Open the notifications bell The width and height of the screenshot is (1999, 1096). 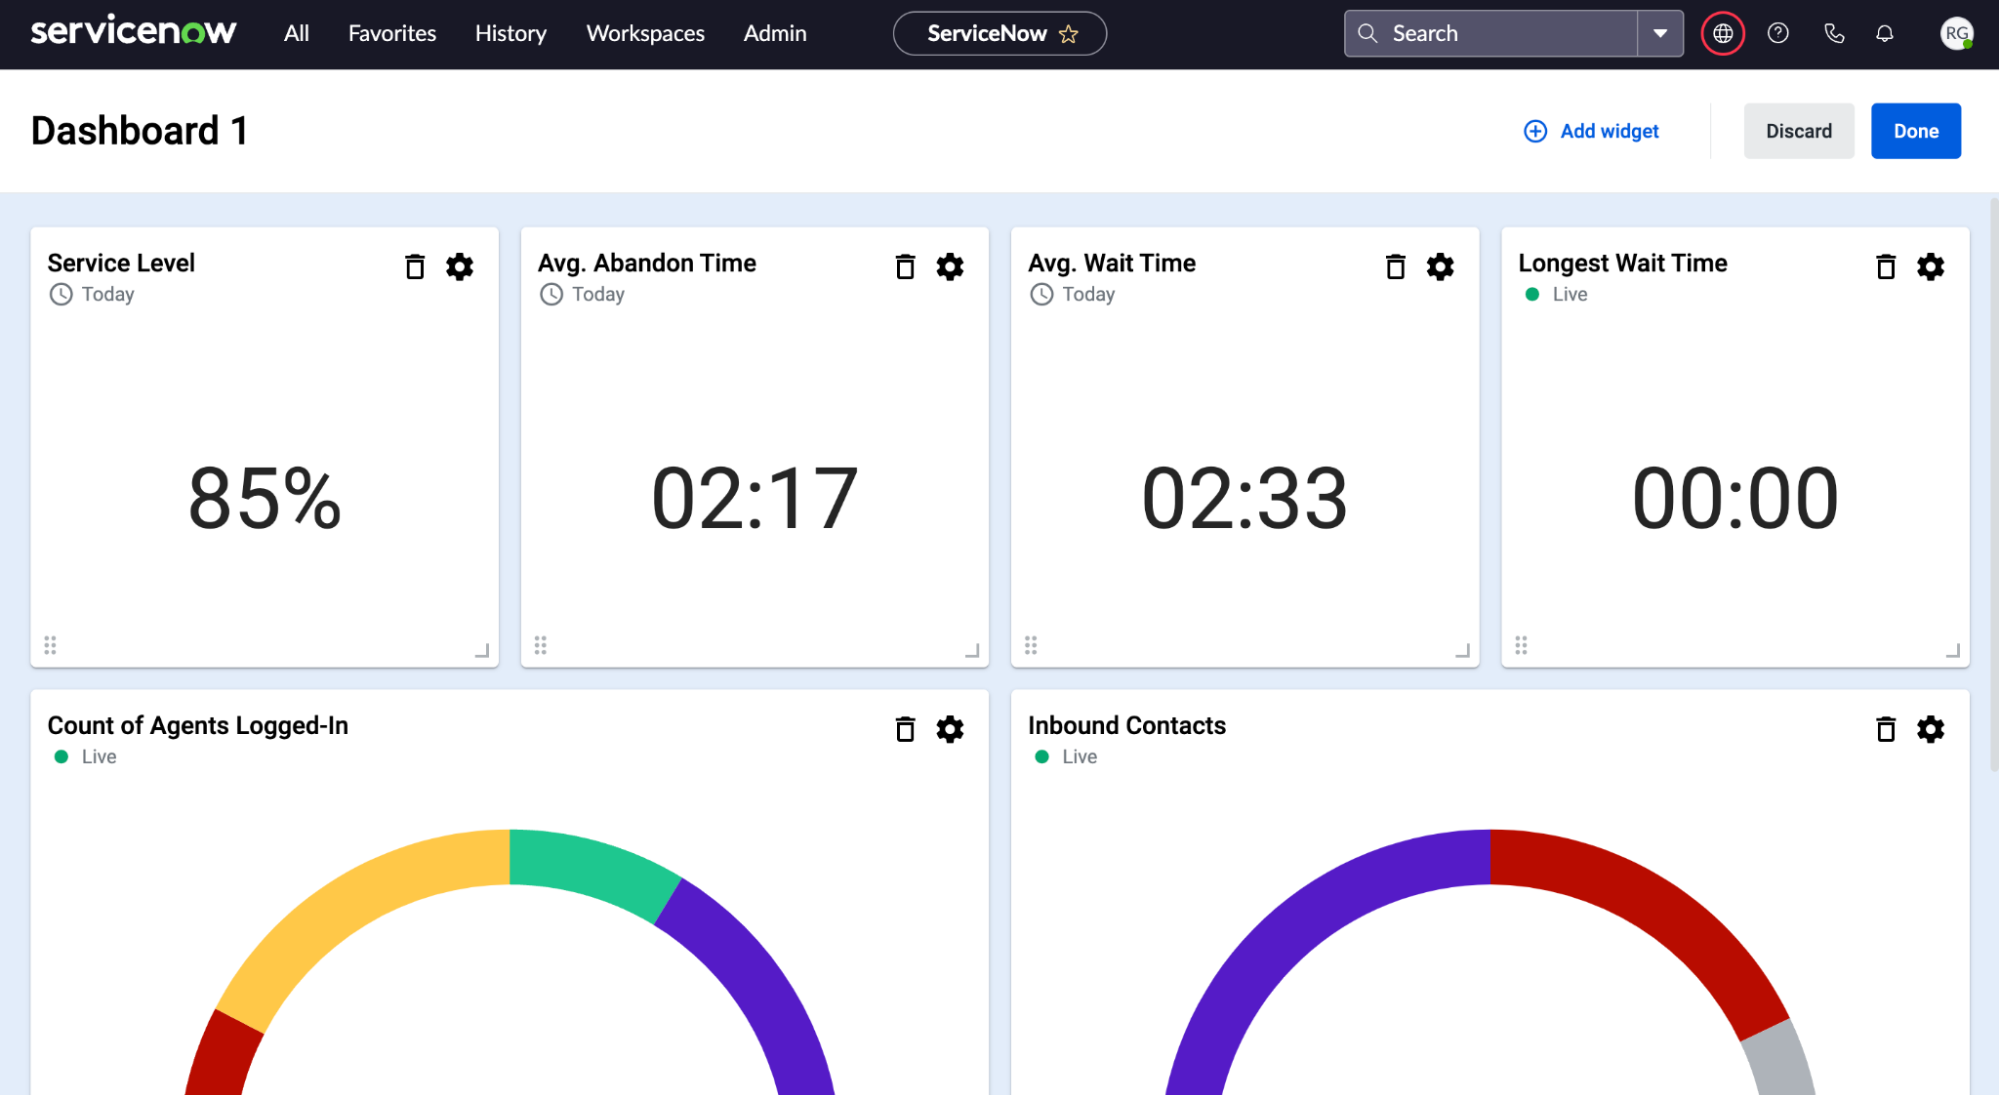point(1884,33)
